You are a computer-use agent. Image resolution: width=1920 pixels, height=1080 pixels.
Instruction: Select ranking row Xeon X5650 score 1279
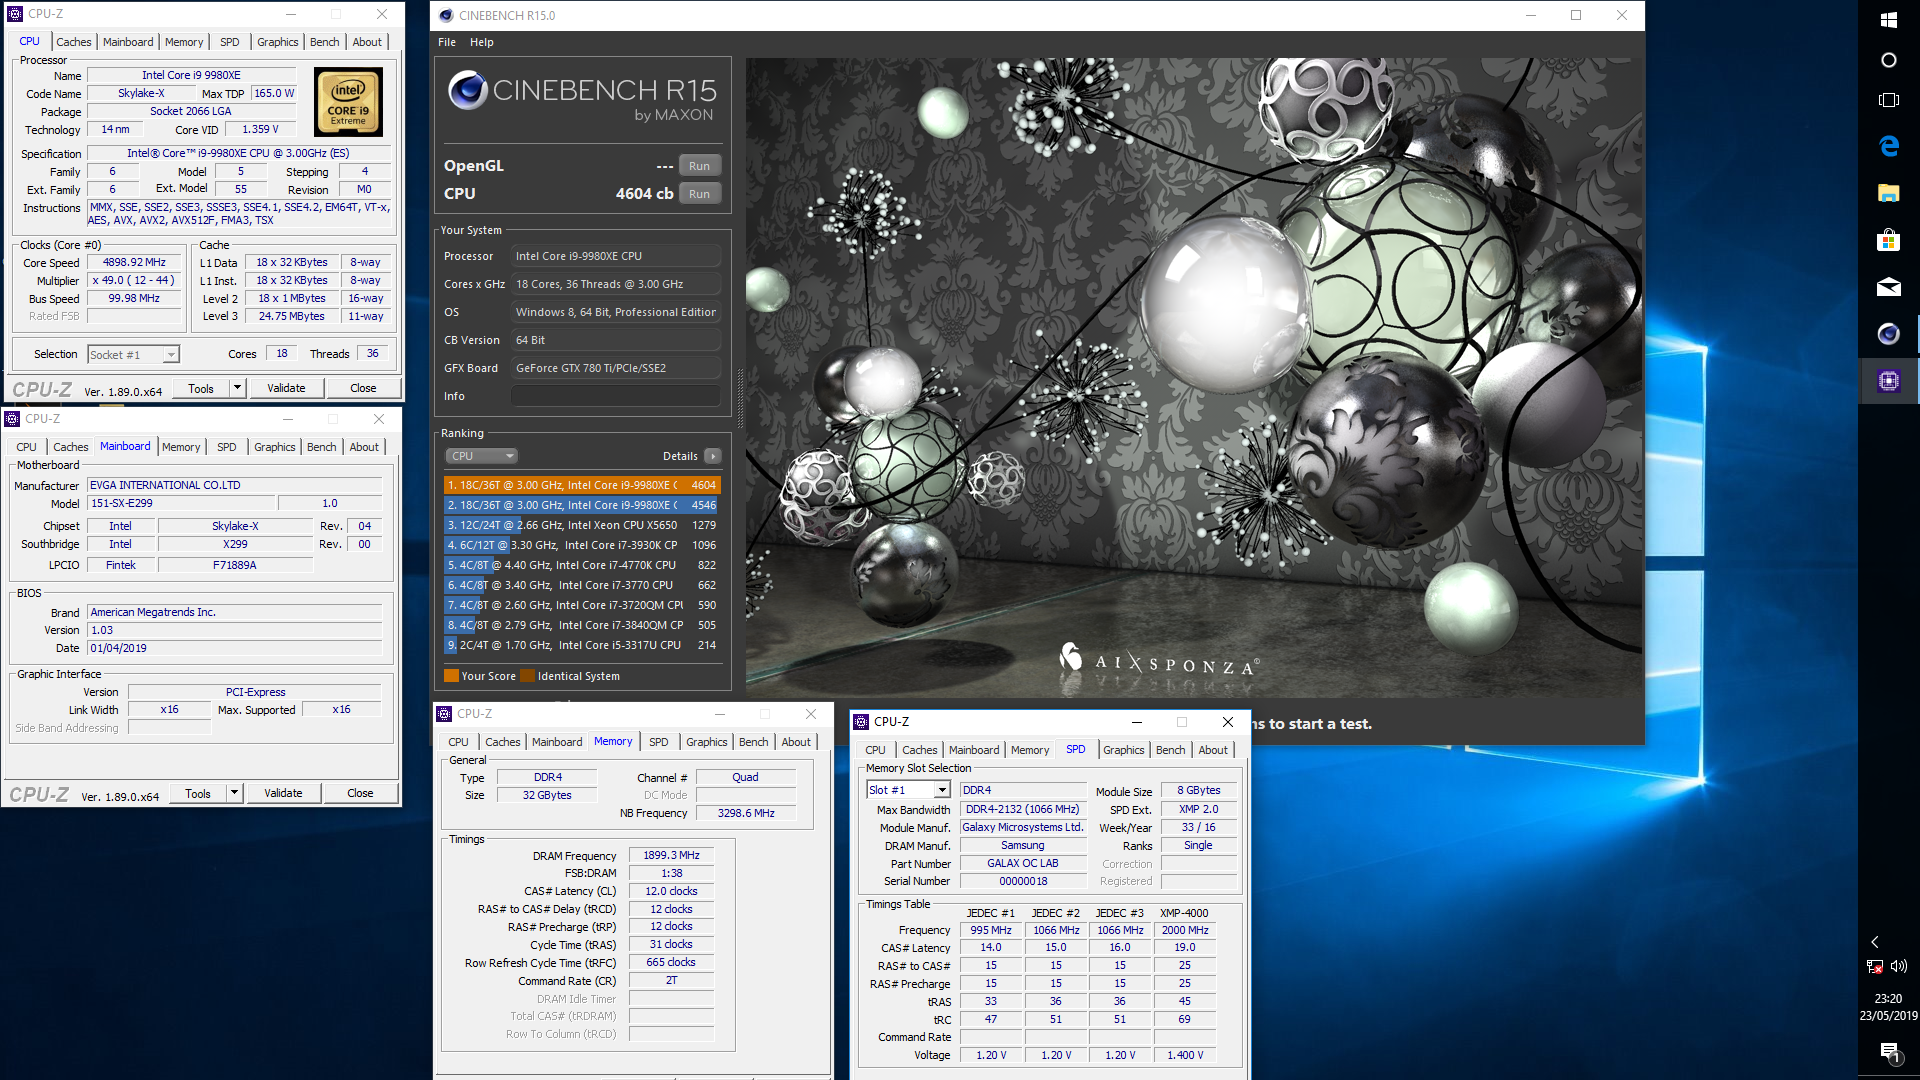coord(582,525)
